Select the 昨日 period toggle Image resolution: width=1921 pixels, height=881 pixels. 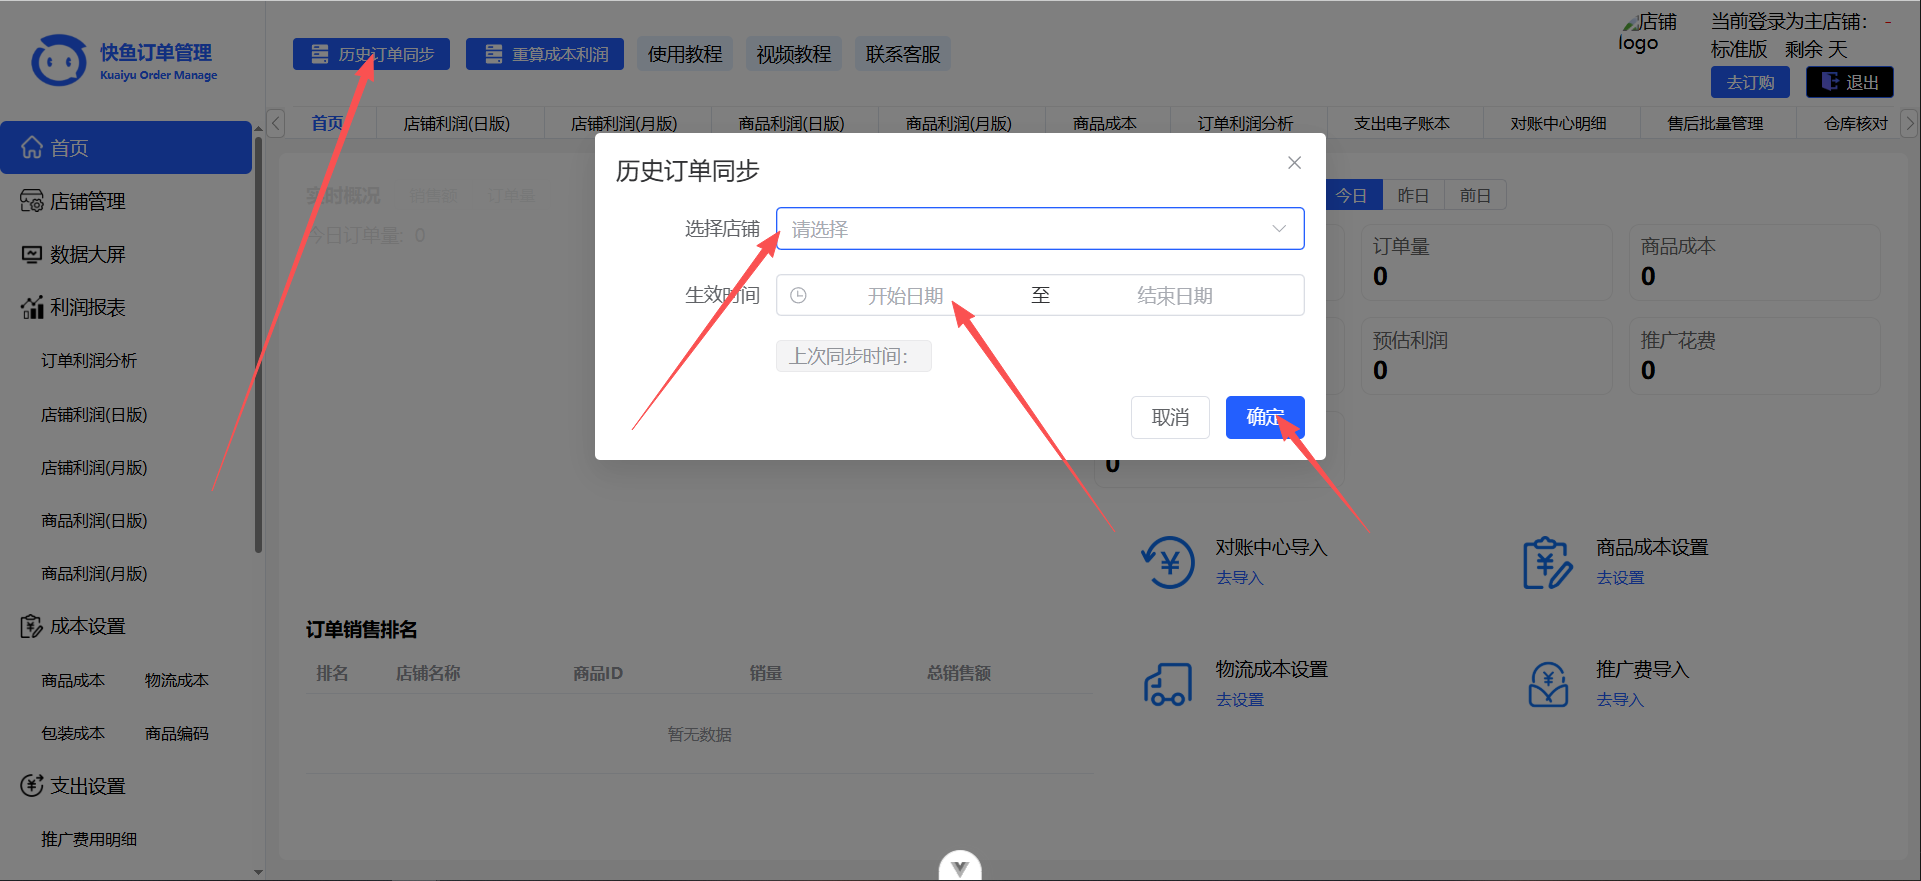coord(1413,195)
